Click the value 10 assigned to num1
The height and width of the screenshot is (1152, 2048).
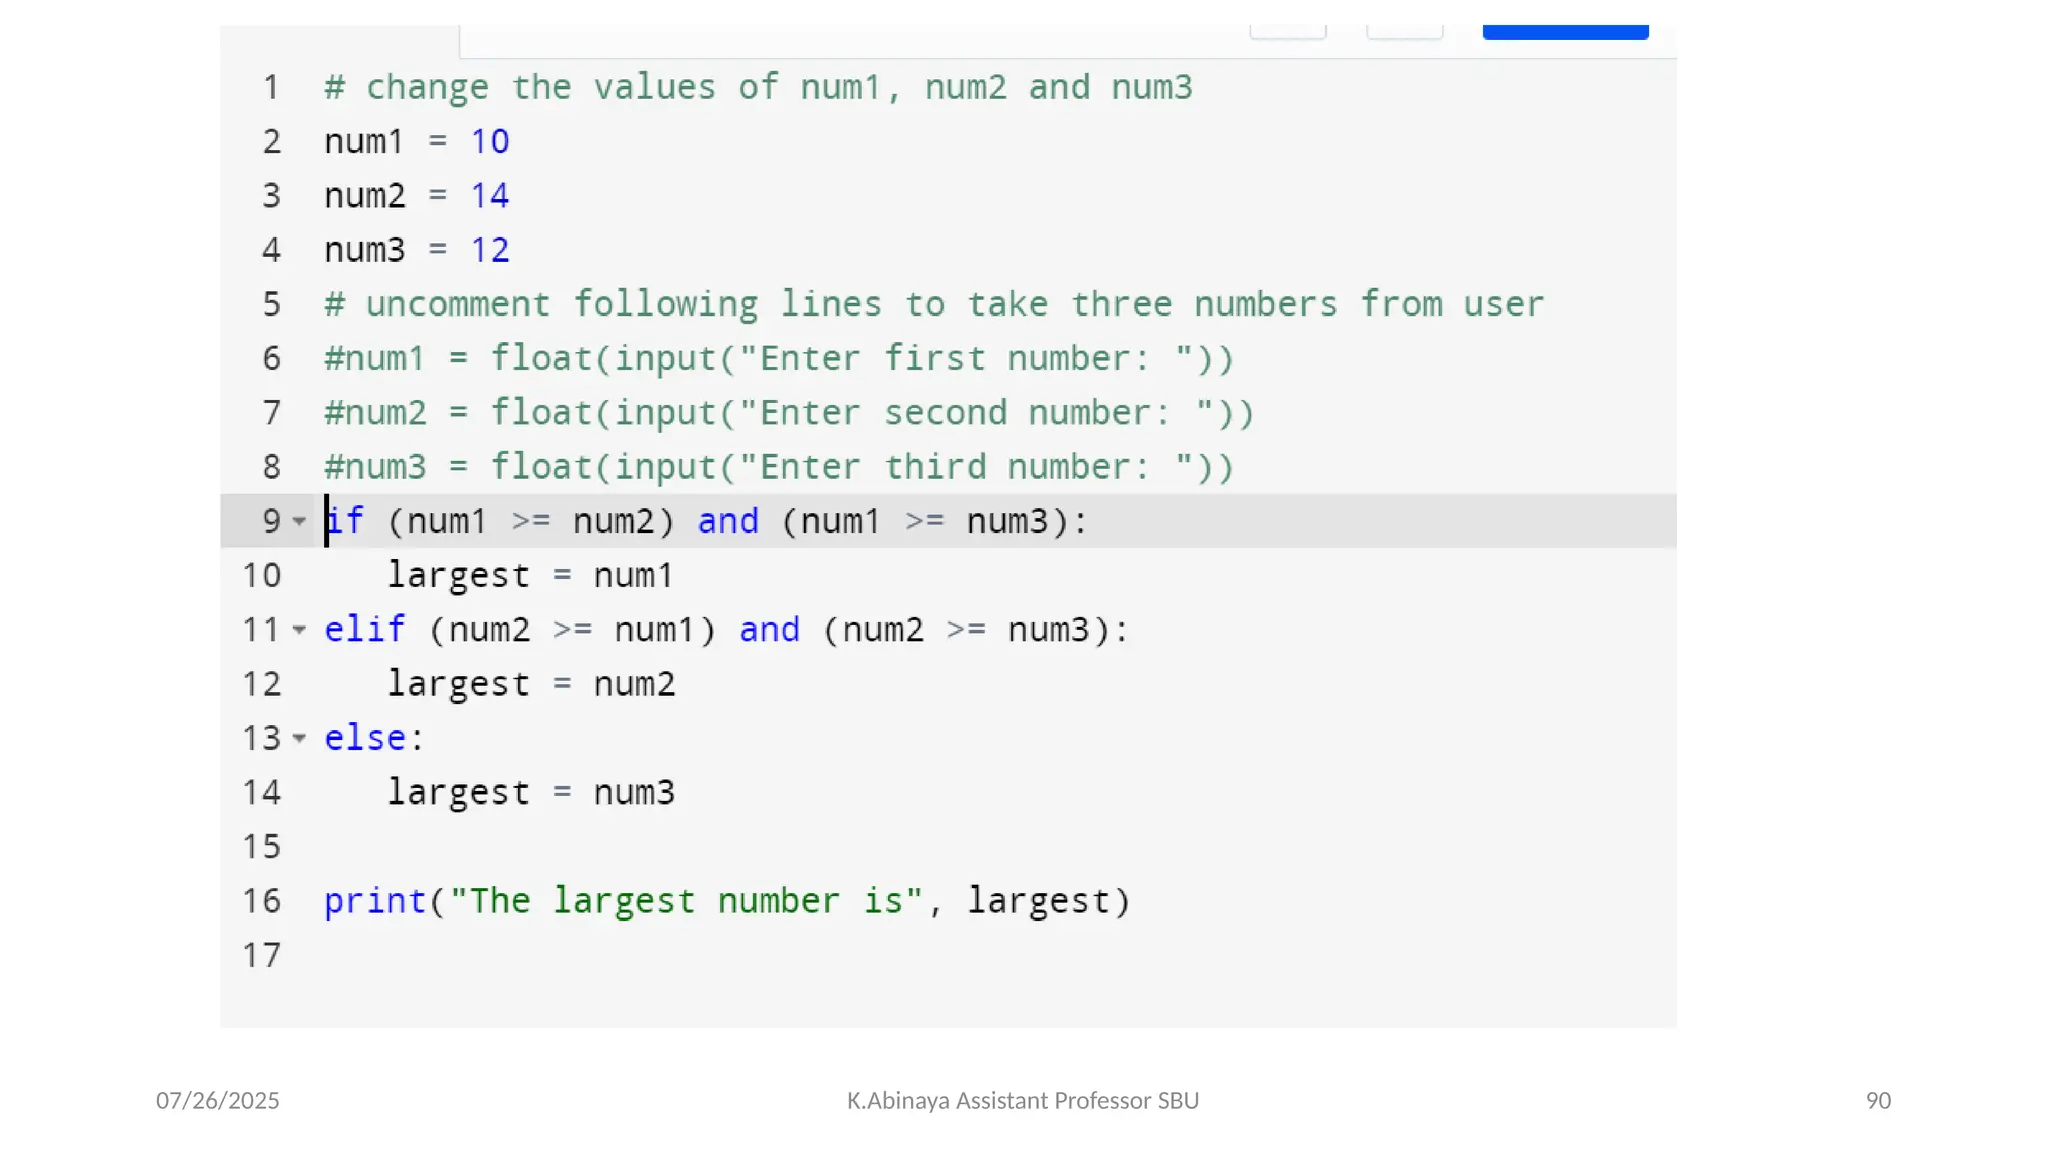(490, 142)
